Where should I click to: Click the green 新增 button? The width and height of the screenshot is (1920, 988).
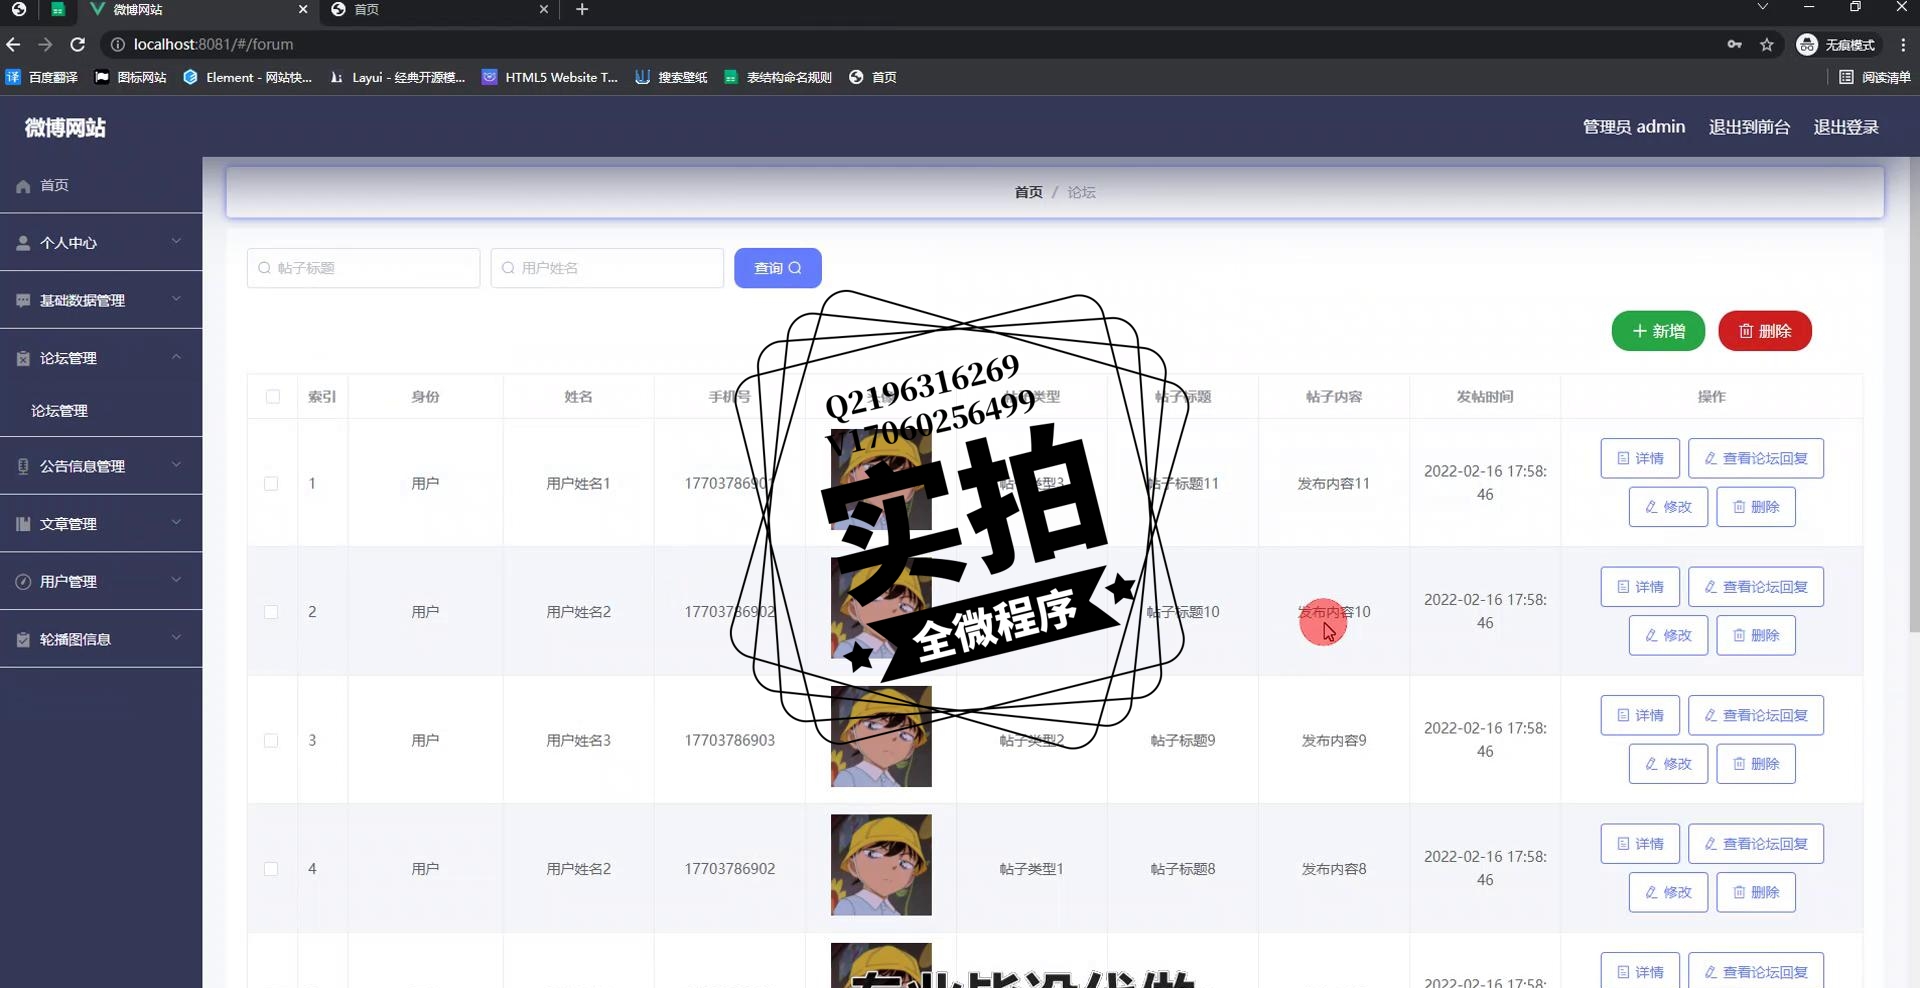tap(1658, 331)
